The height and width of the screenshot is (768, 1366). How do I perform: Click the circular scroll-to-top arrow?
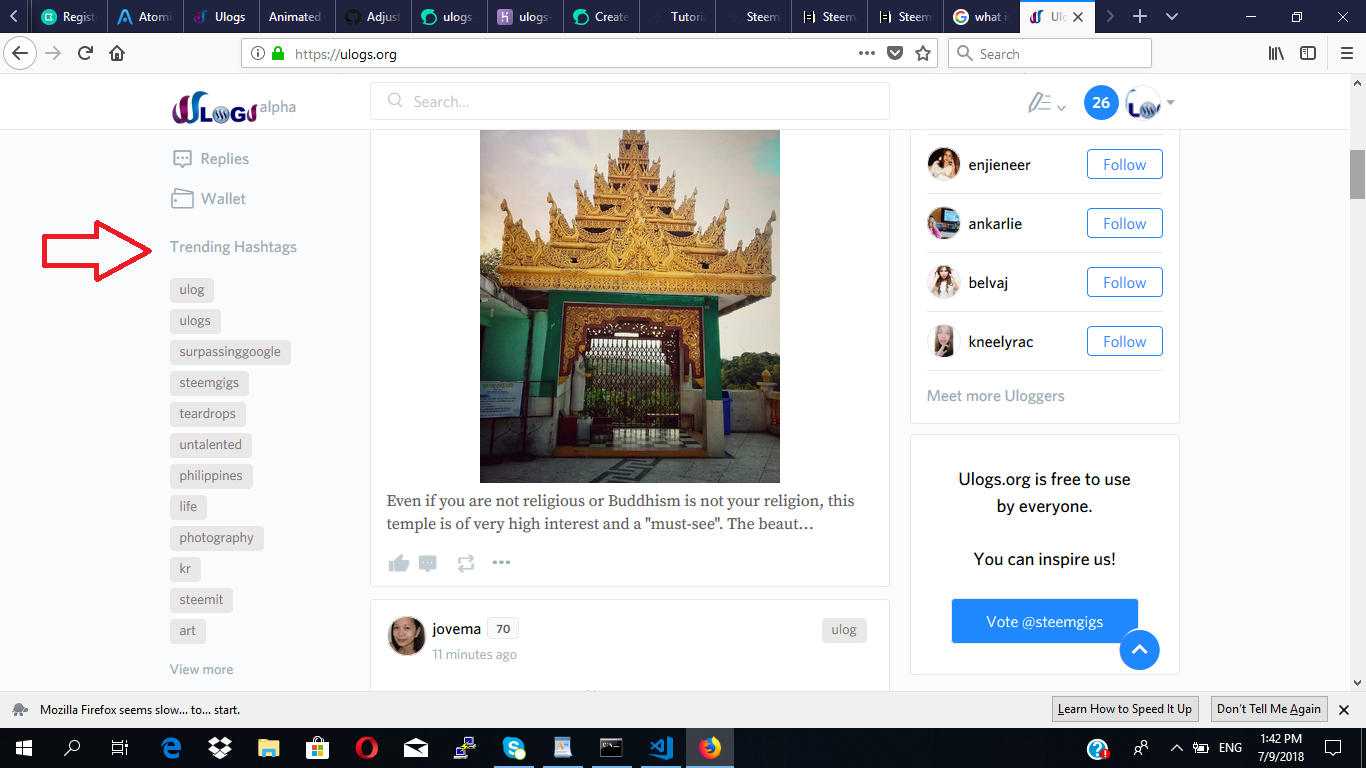[1139, 650]
